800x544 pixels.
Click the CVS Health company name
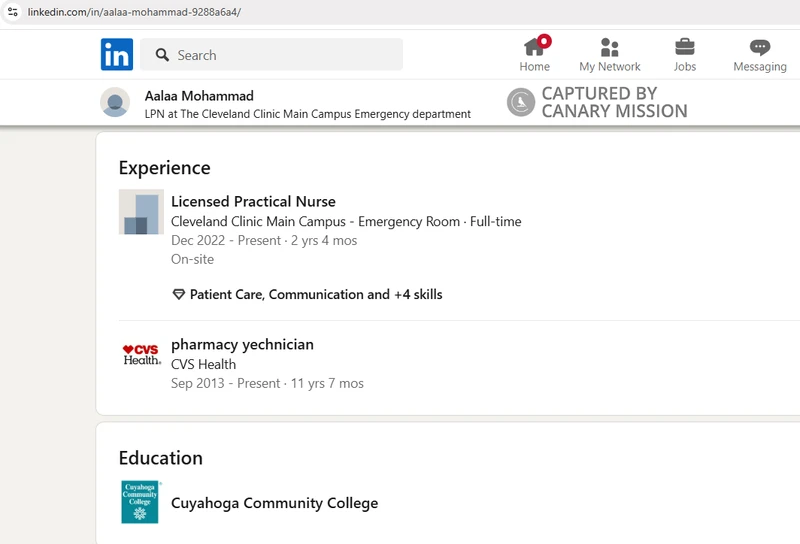(204, 364)
